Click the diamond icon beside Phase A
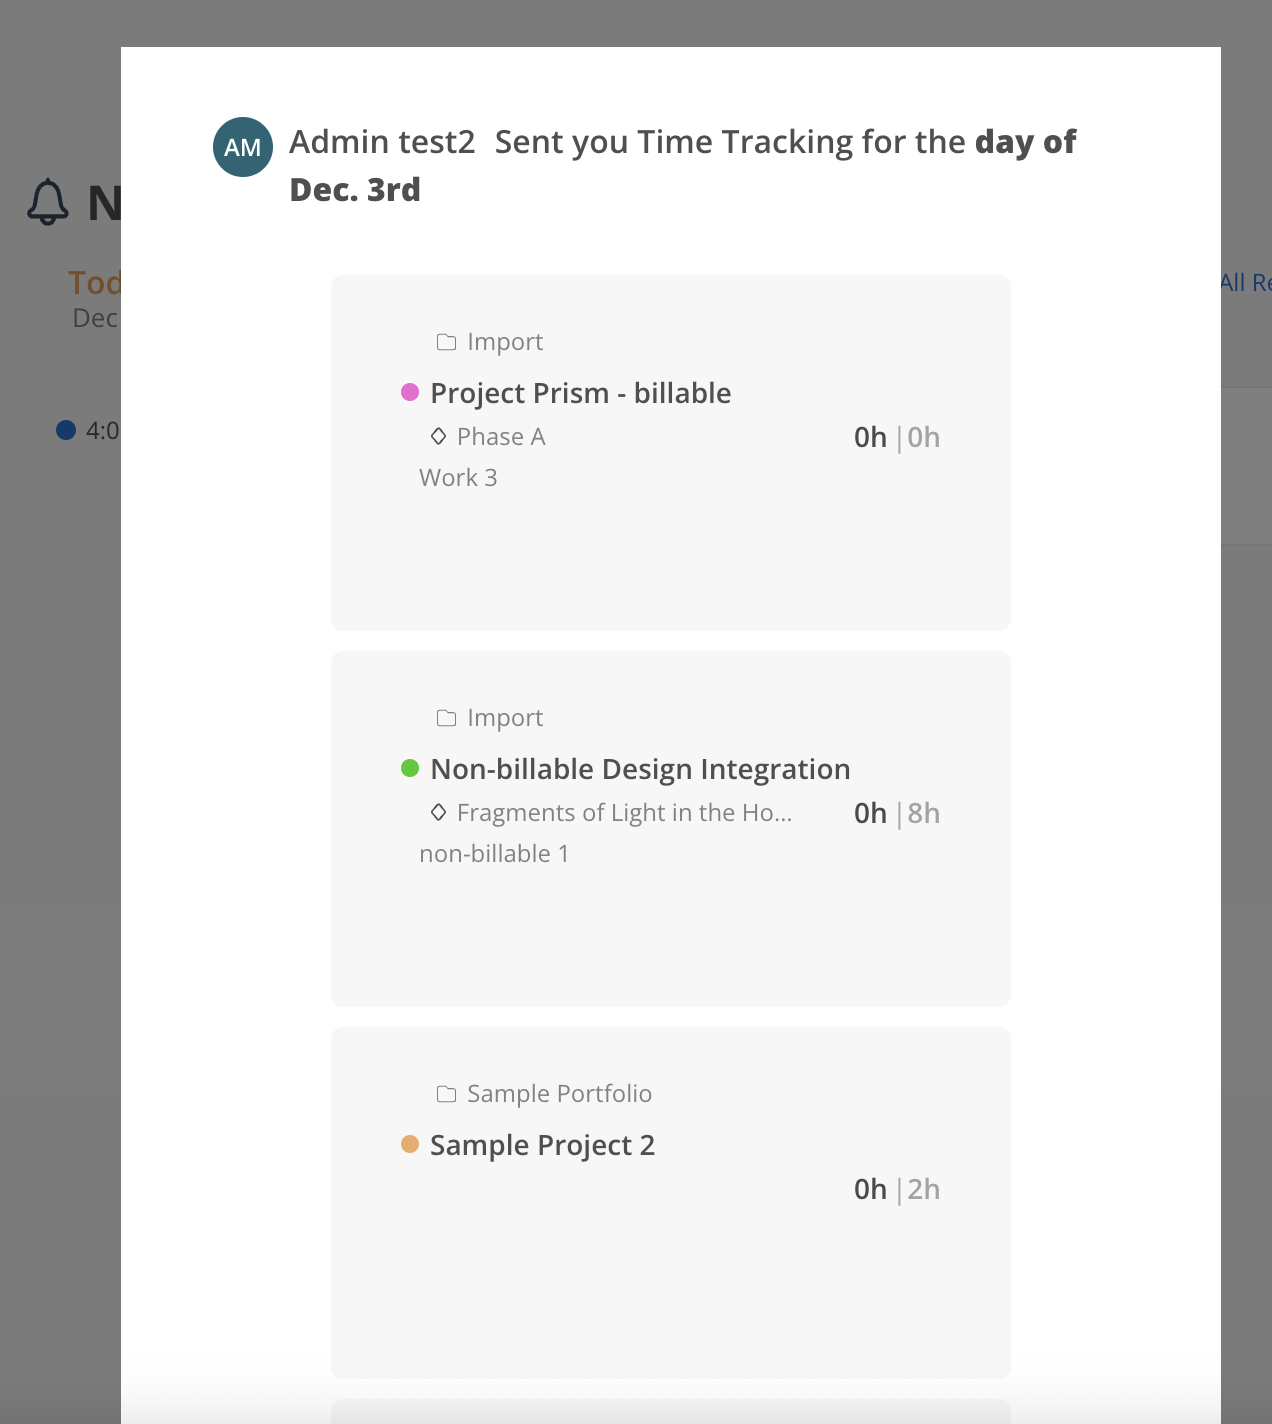The image size is (1272, 1424). coord(438,436)
